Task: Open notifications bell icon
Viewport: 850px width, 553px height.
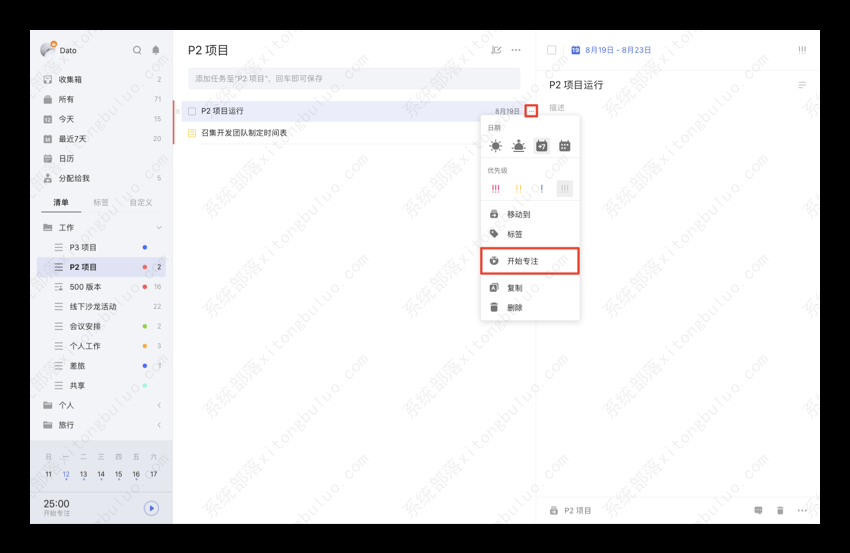Action: (156, 50)
